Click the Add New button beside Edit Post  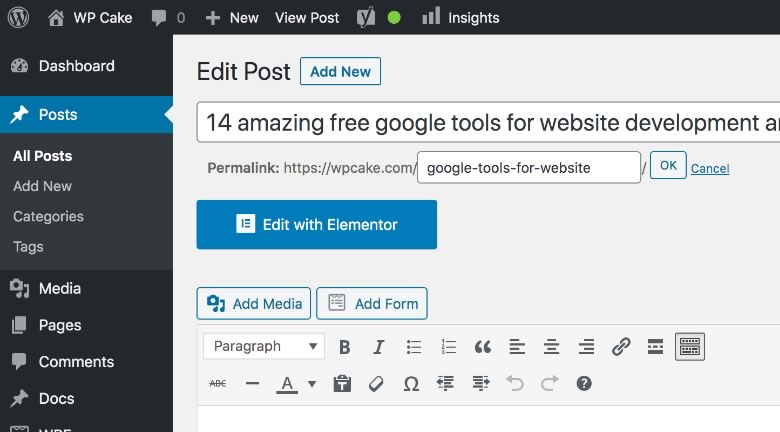tap(340, 71)
